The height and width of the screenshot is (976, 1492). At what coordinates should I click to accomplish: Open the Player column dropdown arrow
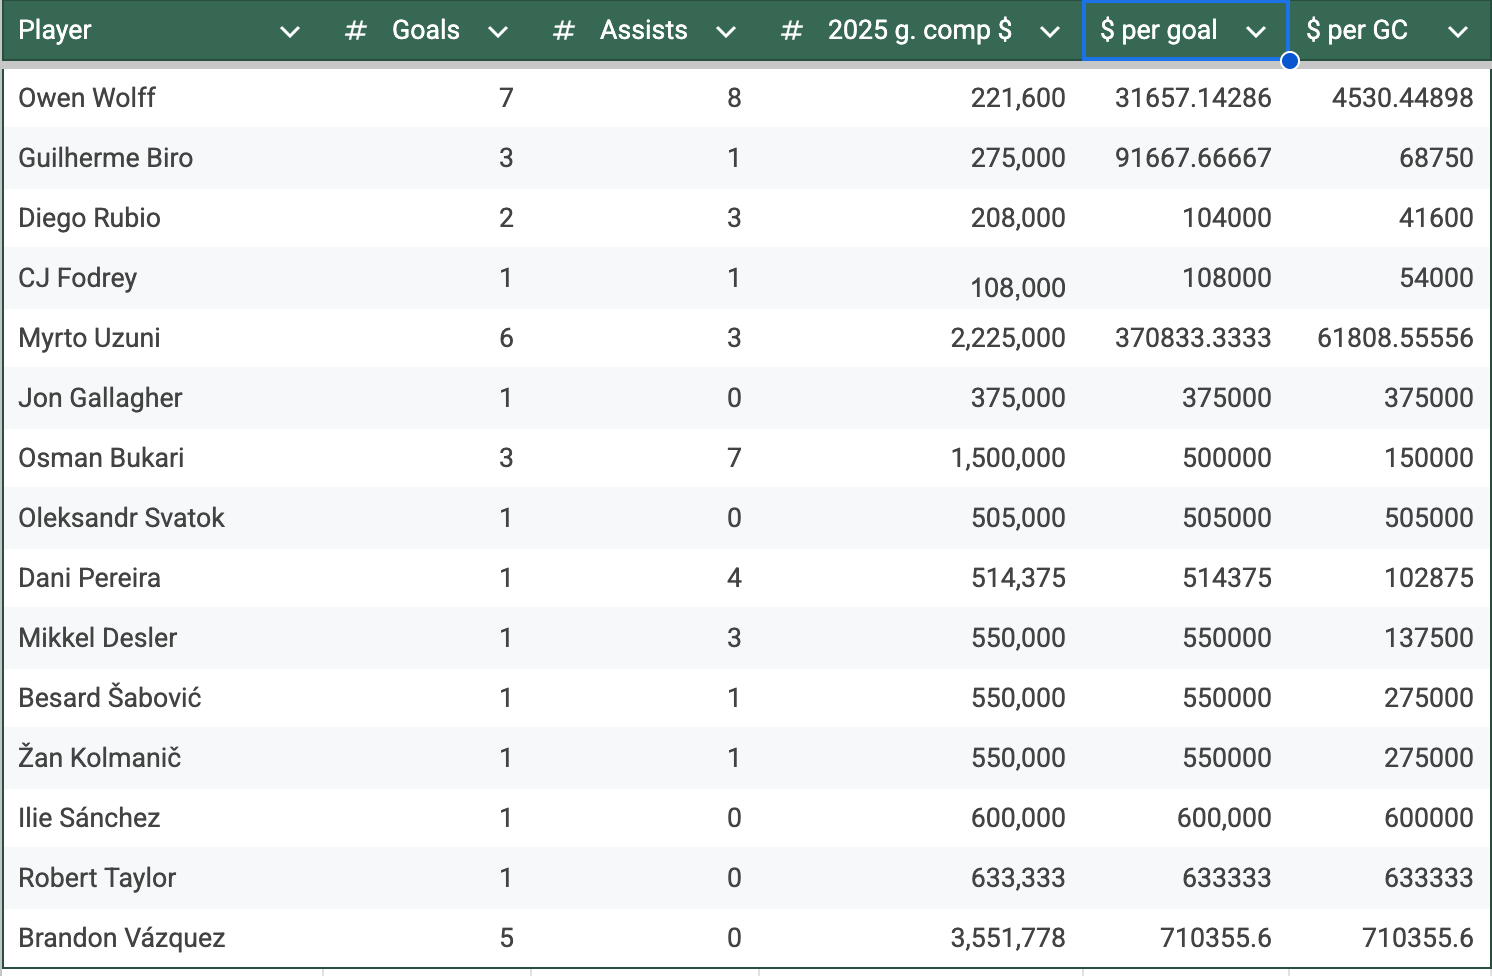[x=290, y=32]
